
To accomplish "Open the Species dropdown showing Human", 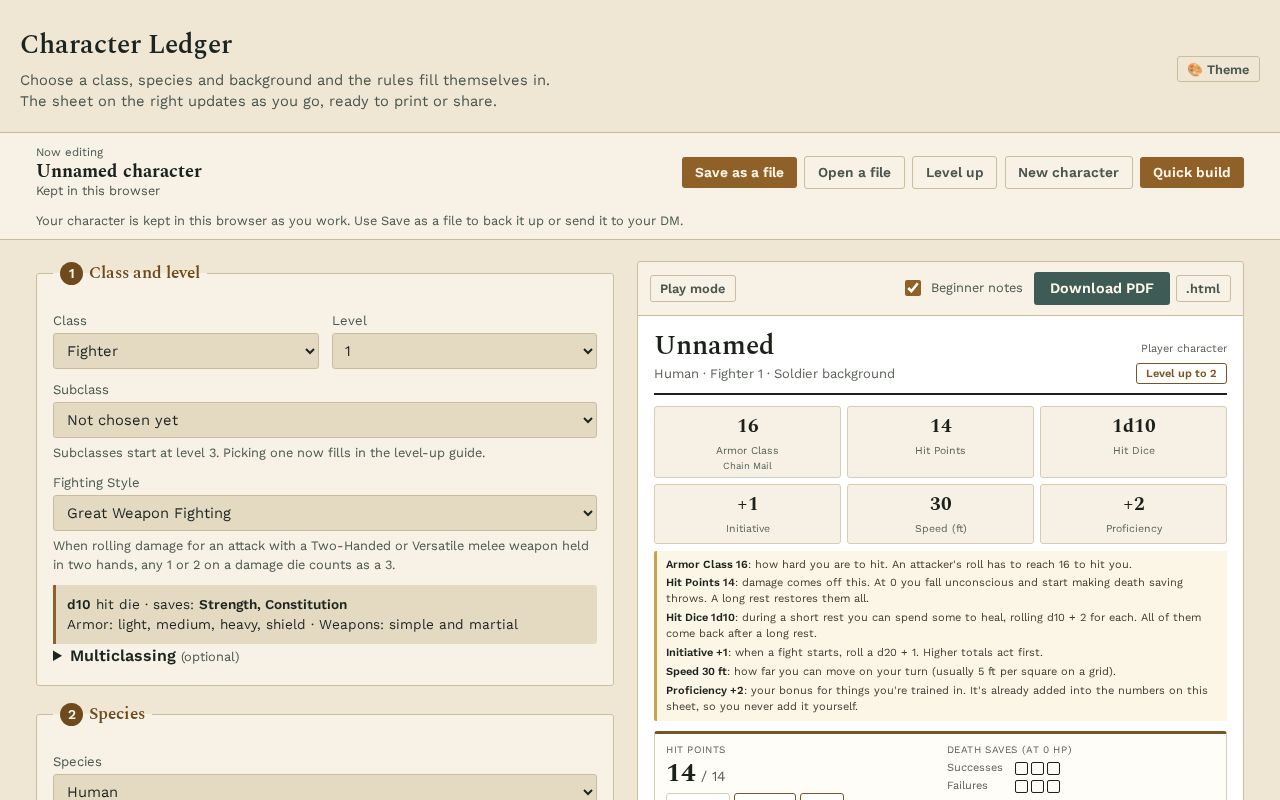I will click(x=325, y=788).
